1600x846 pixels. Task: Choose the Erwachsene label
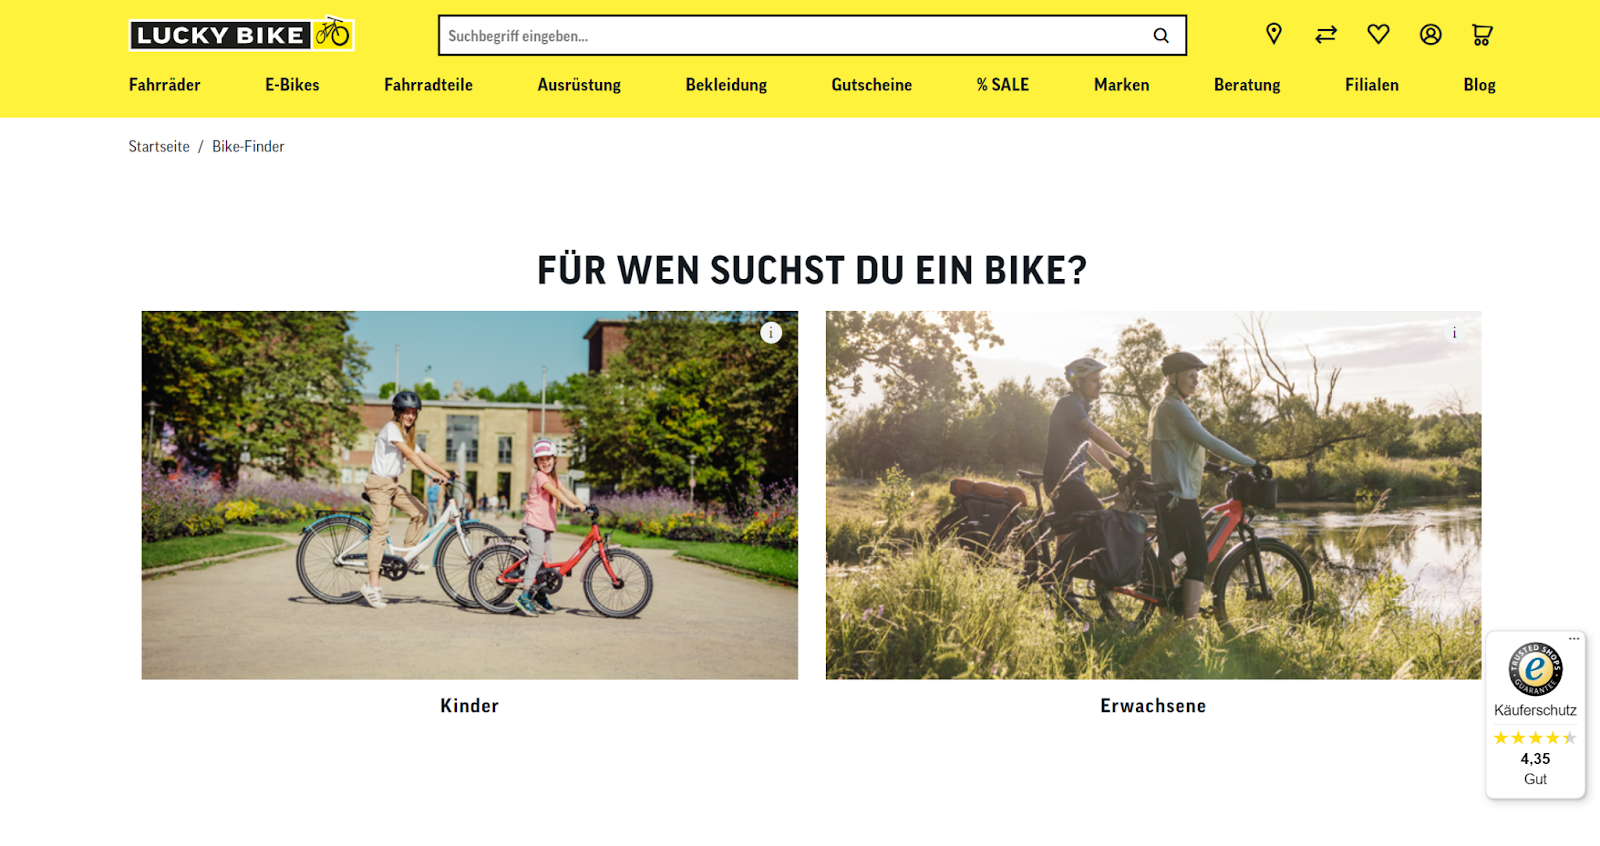[x=1153, y=706]
